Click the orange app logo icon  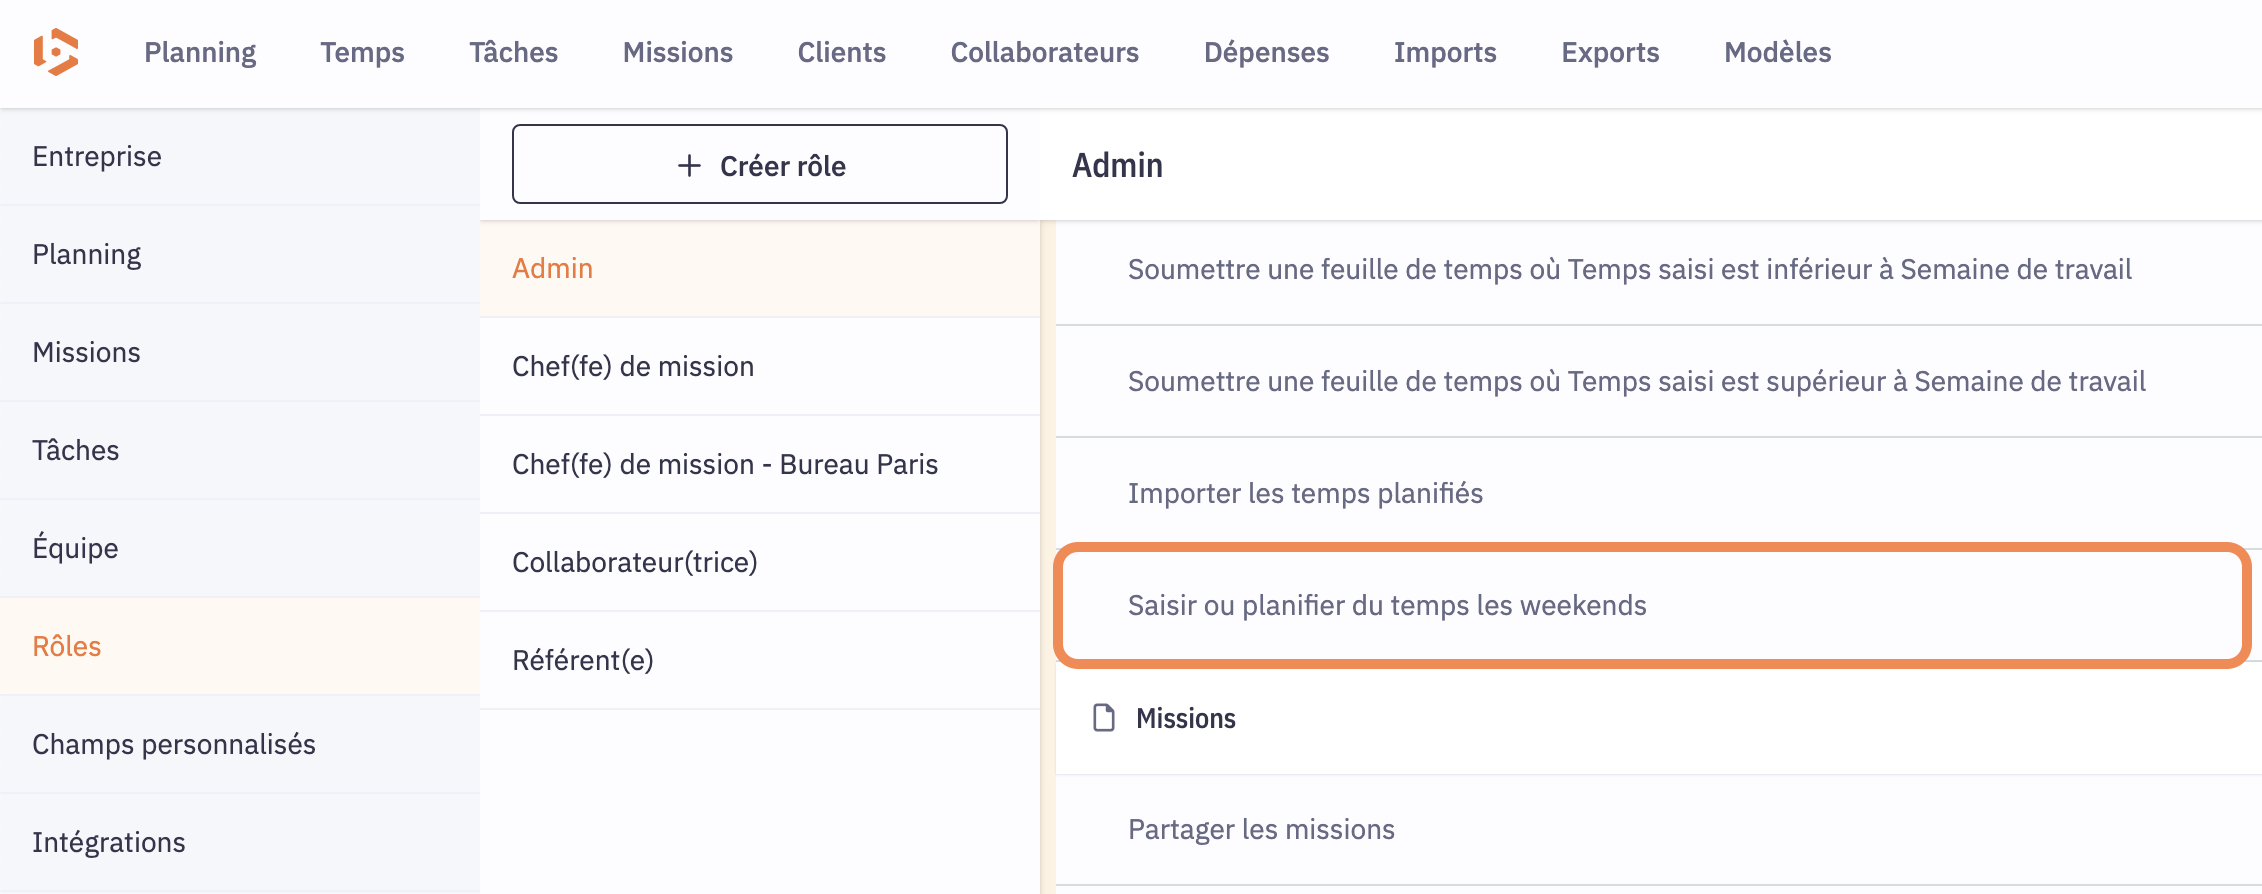click(x=56, y=52)
